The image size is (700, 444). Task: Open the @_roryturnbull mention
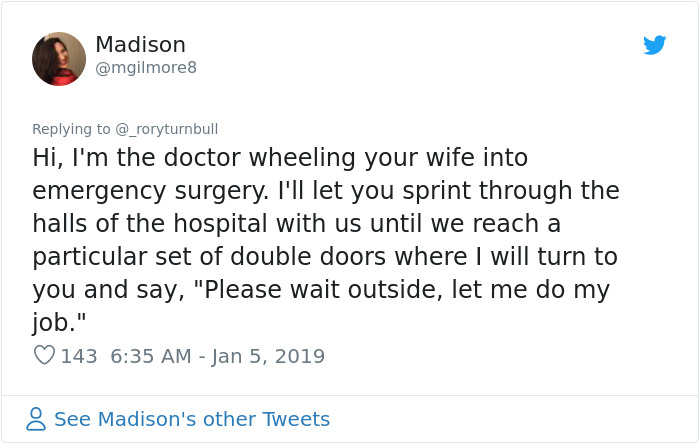[x=166, y=129]
